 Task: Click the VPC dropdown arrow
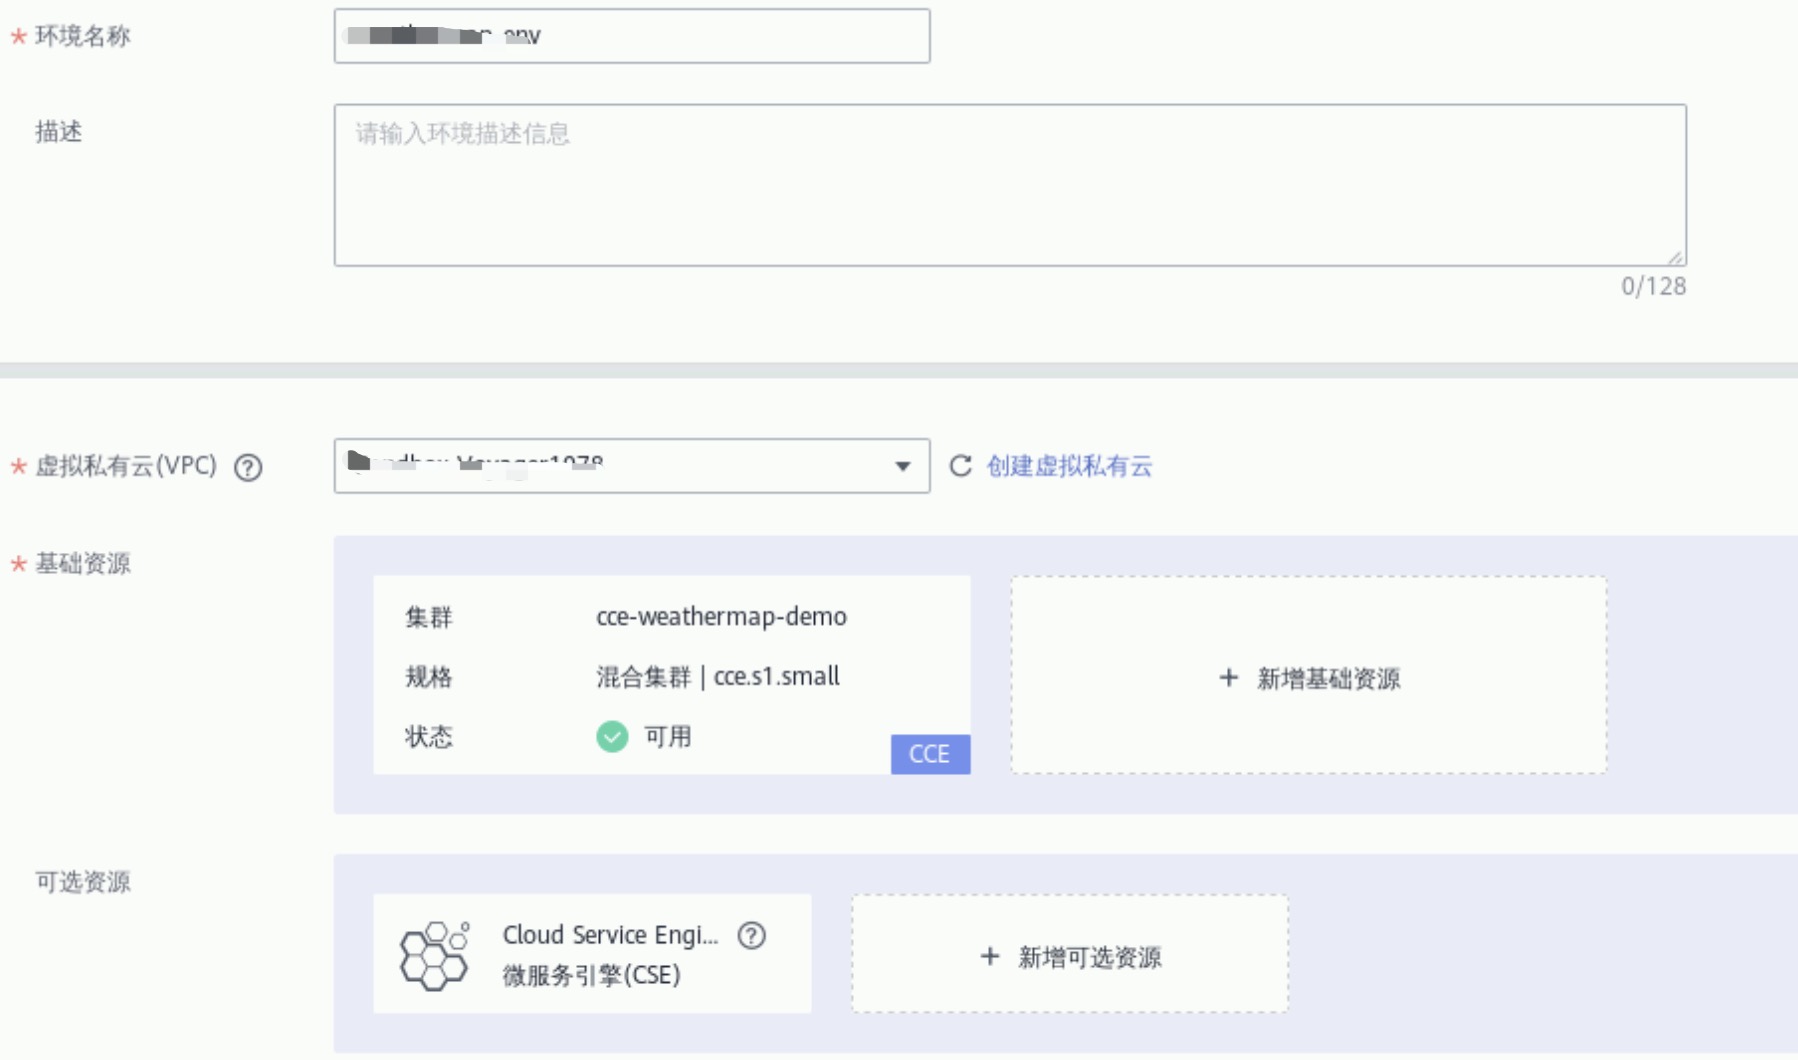point(903,466)
